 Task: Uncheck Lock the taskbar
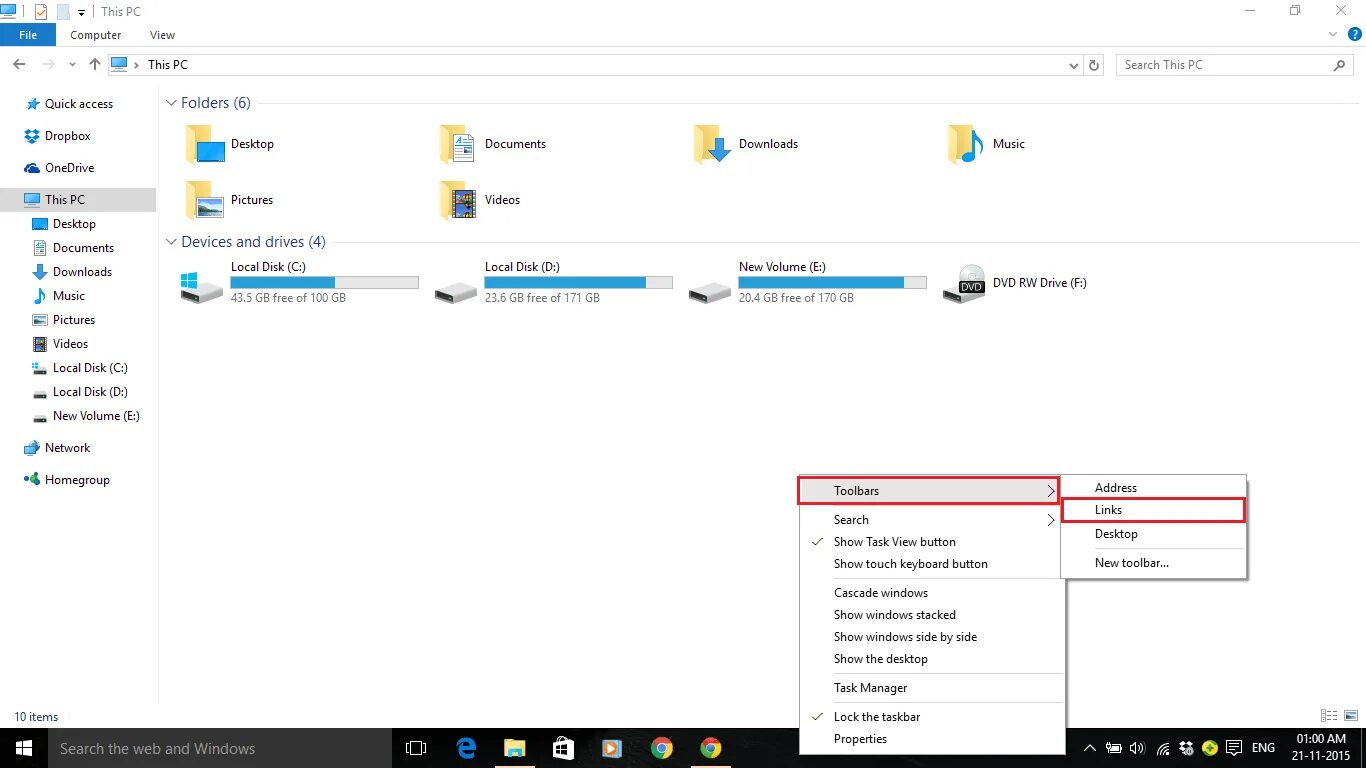pos(877,716)
